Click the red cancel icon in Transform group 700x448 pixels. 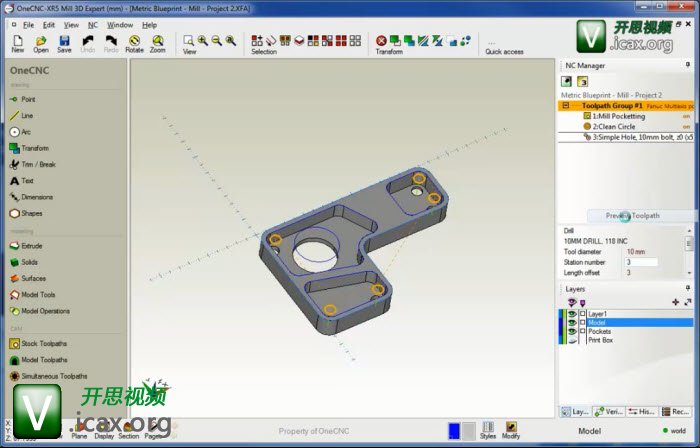click(x=381, y=41)
